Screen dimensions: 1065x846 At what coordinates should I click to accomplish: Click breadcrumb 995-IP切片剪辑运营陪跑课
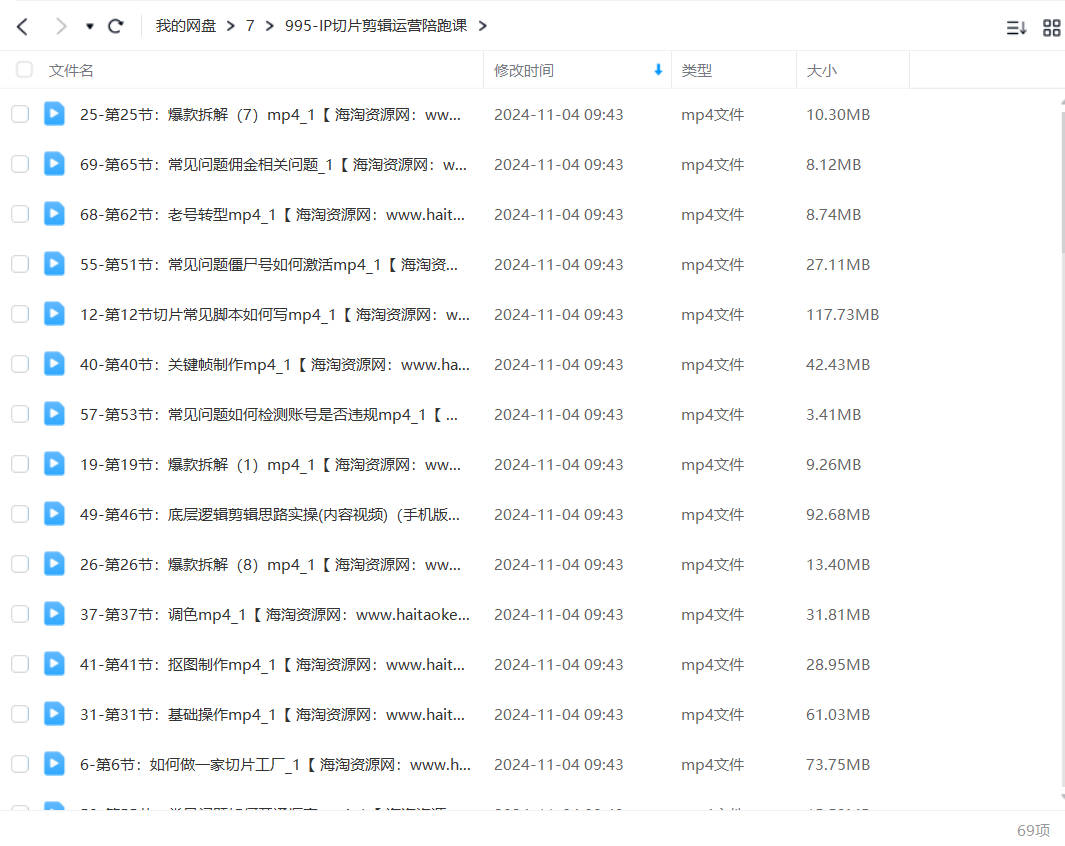[x=376, y=26]
